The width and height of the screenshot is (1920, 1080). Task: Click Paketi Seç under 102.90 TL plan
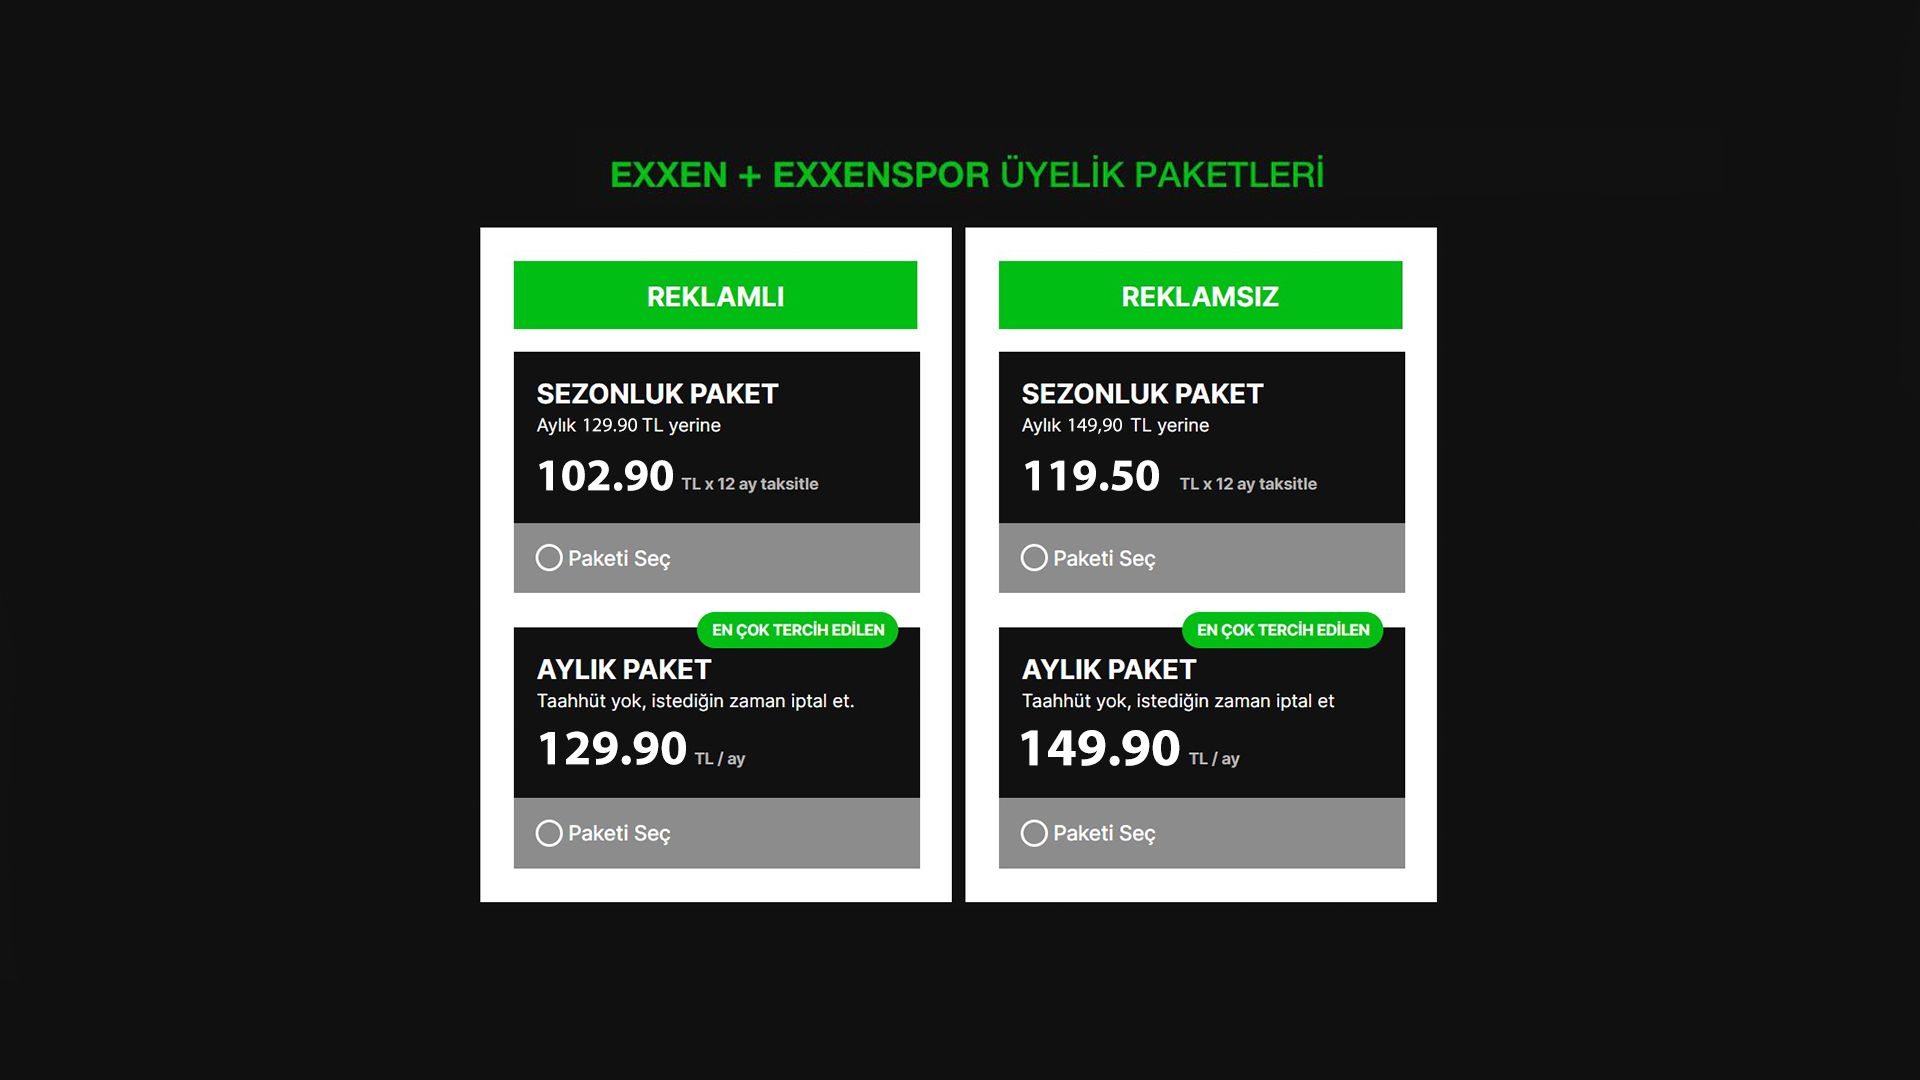[x=619, y=559]
